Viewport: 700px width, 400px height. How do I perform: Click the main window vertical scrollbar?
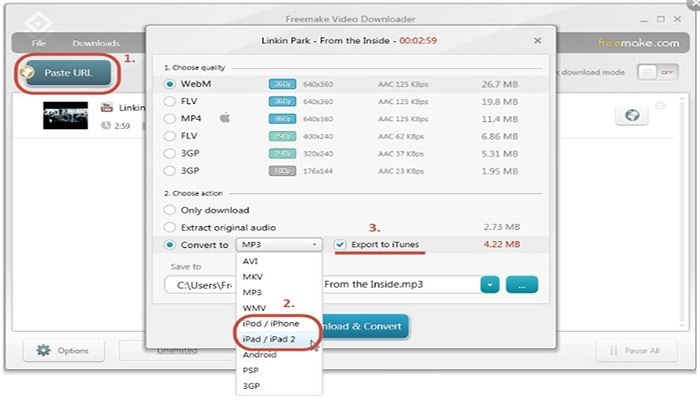(x=682, y=212)
